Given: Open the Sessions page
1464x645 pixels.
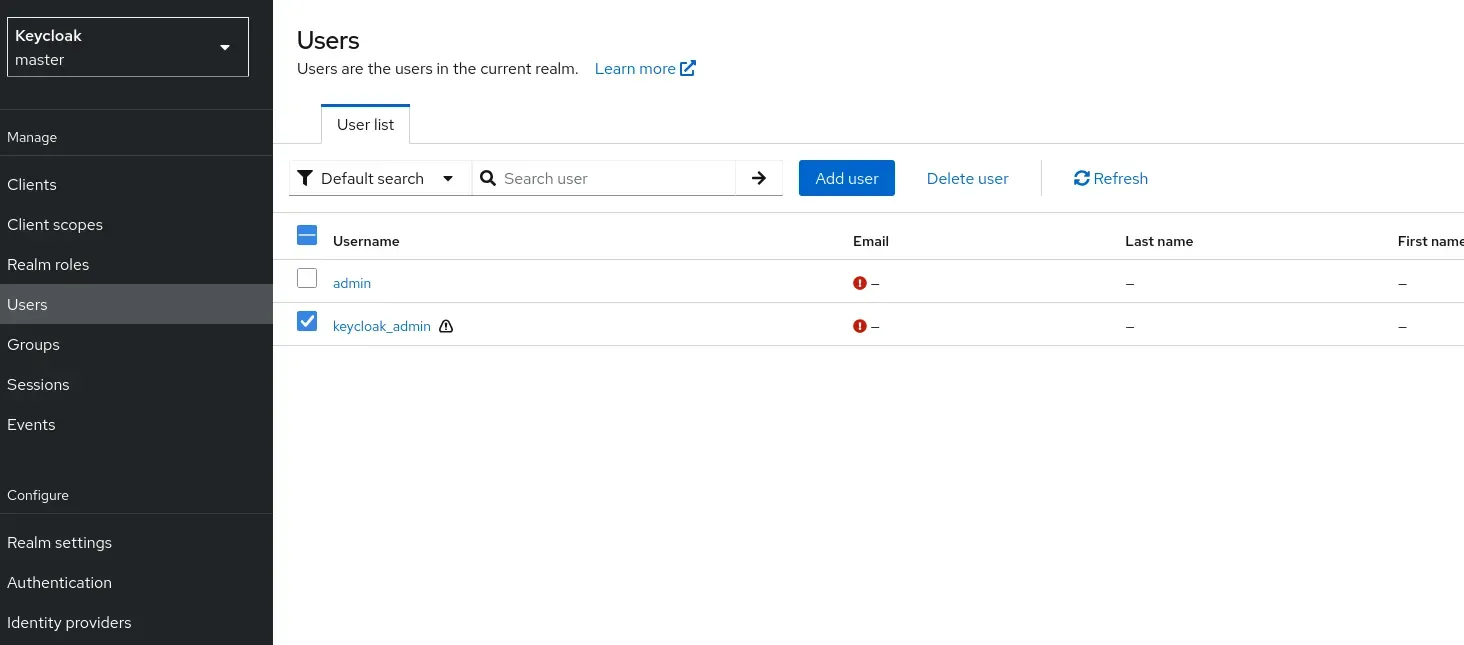Looking at the screenshot, I should click(136, 384).
